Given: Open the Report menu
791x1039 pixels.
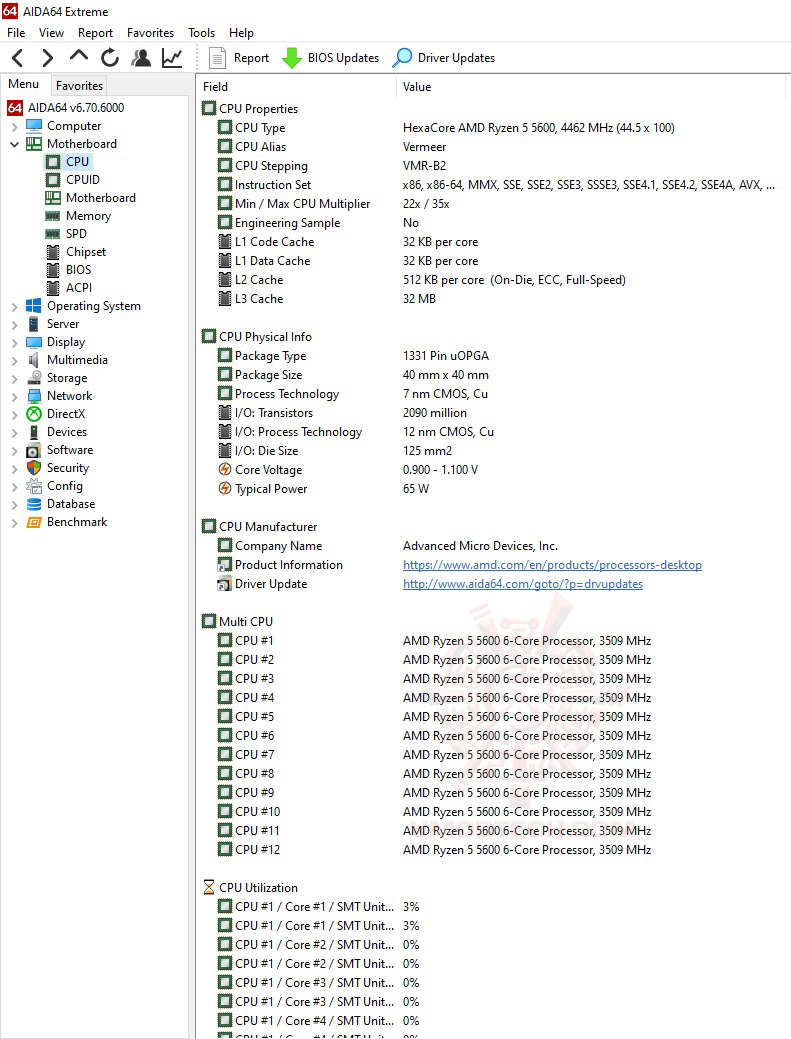Looking at the screenshot, I should (x=95, y=32).
